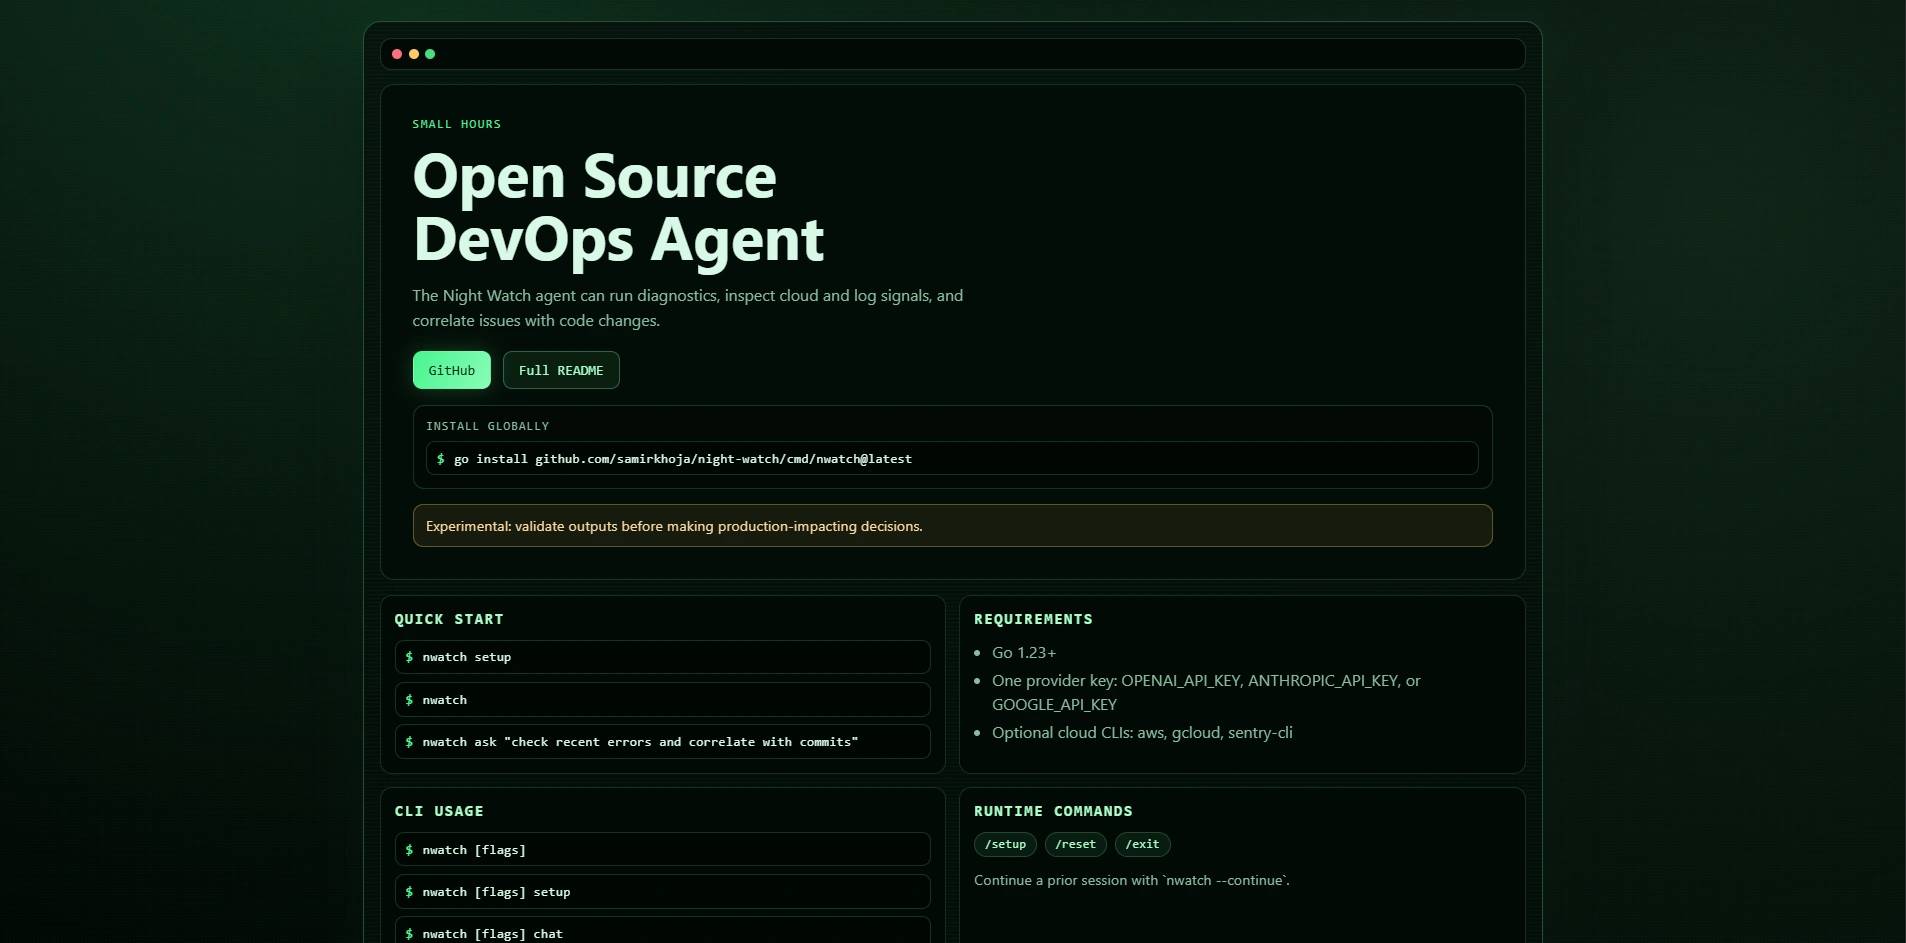Click the plain 'nwatch' quick start command
The width and height of the screenshot is (1906, 943).
[662, 700]
